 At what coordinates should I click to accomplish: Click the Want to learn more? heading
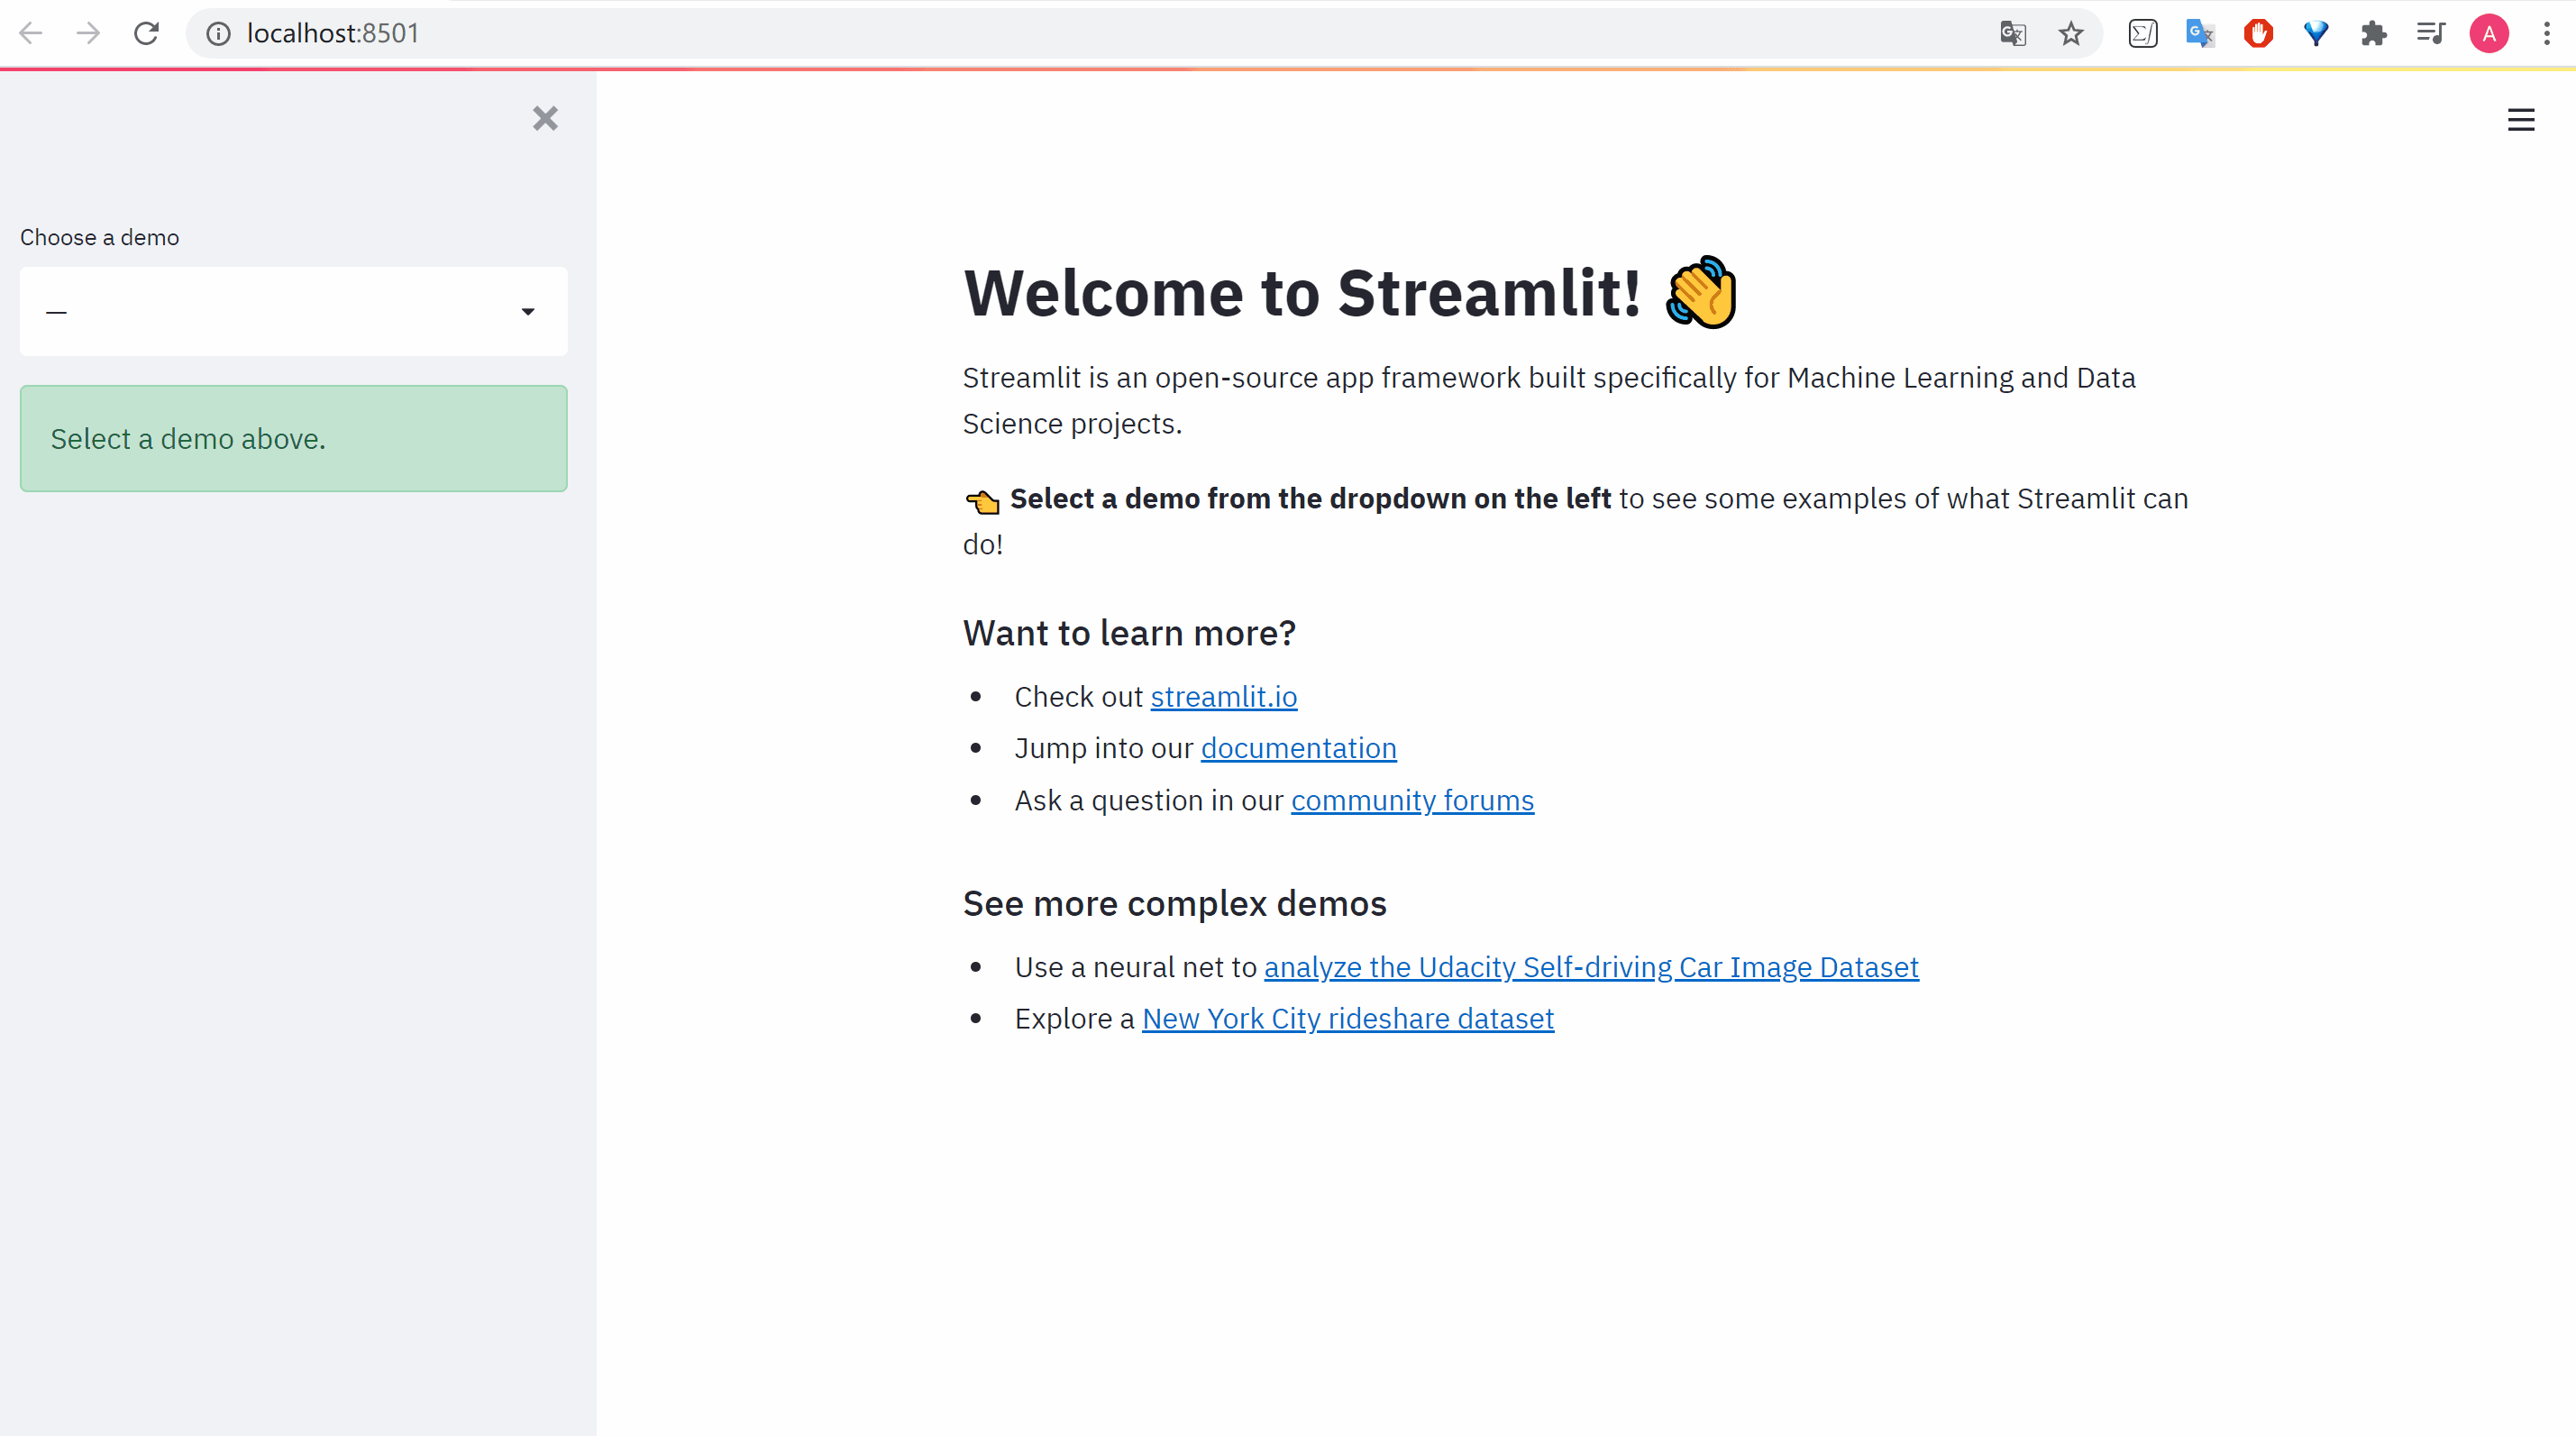coord(1129,633)
